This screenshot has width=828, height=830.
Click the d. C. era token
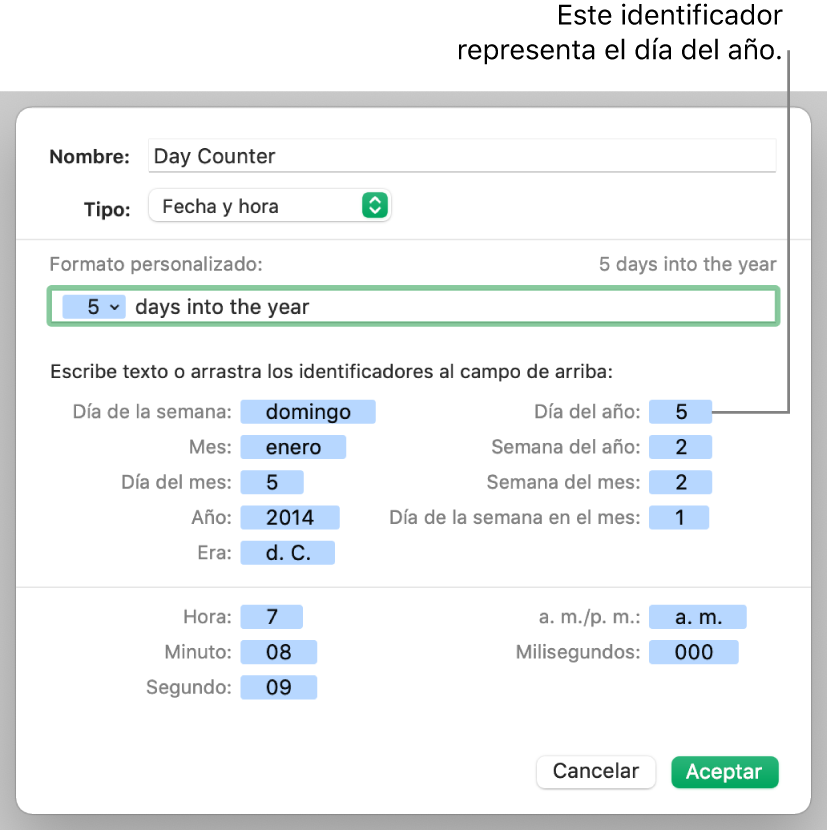point(287,552)
